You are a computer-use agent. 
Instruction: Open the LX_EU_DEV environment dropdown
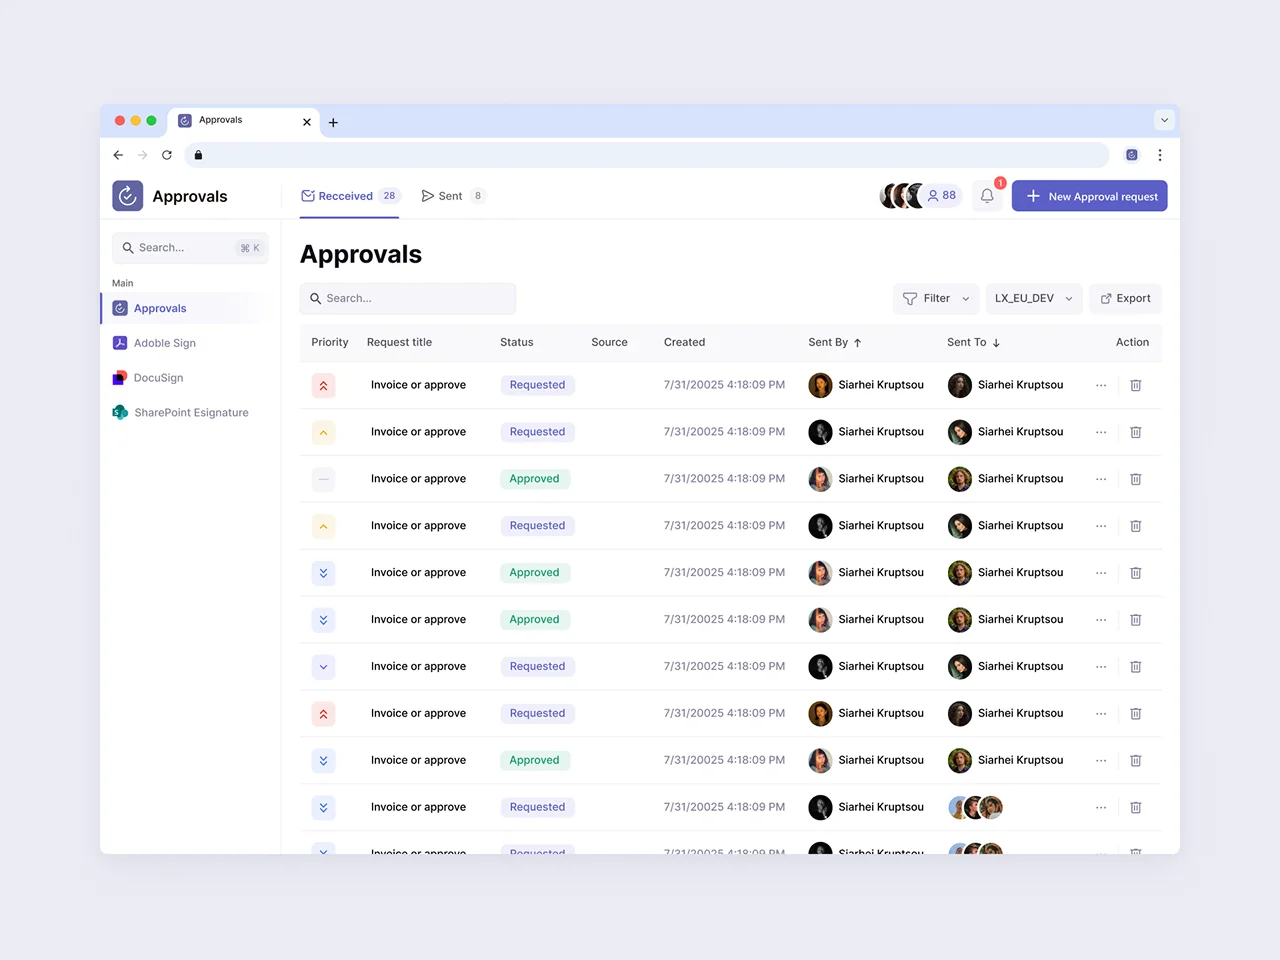click(1033, 298)
